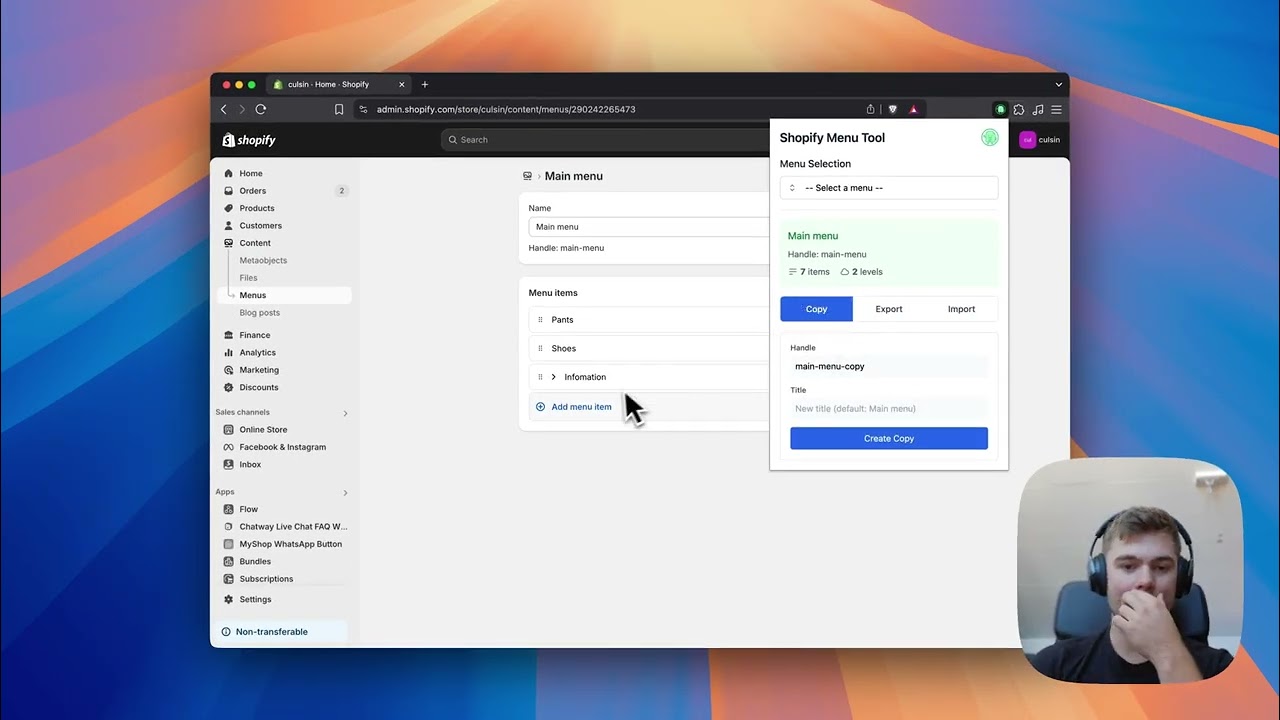Click the Home icon in the sidebar
The width and height of the screenshot is (1280, 720).
coord(228,173)
